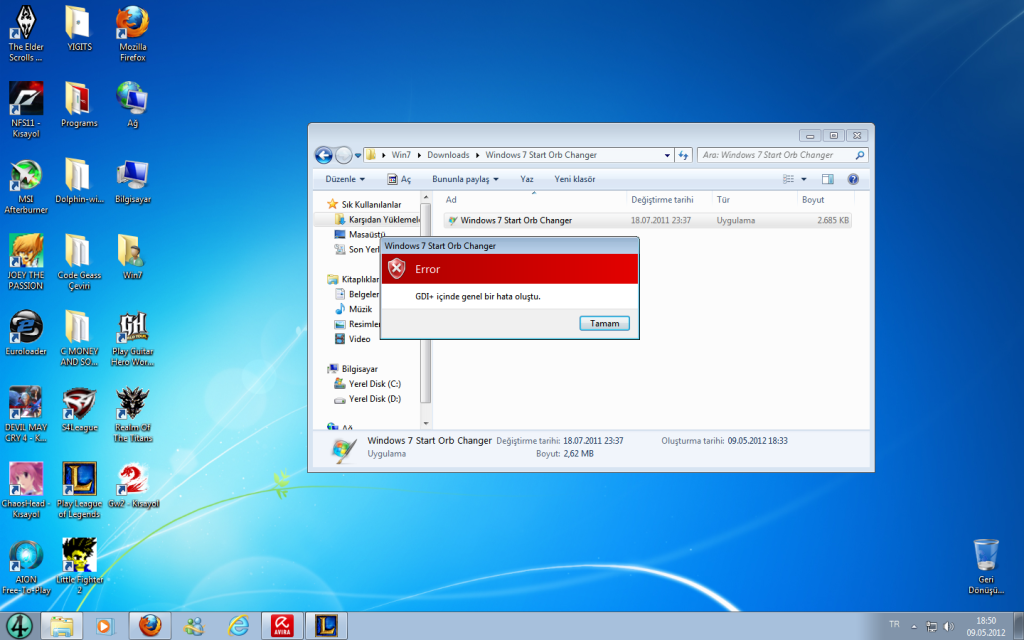1024x640 pixels.
Task: Open the Ağ network desktop icon
Action: [x=133, y=104]
